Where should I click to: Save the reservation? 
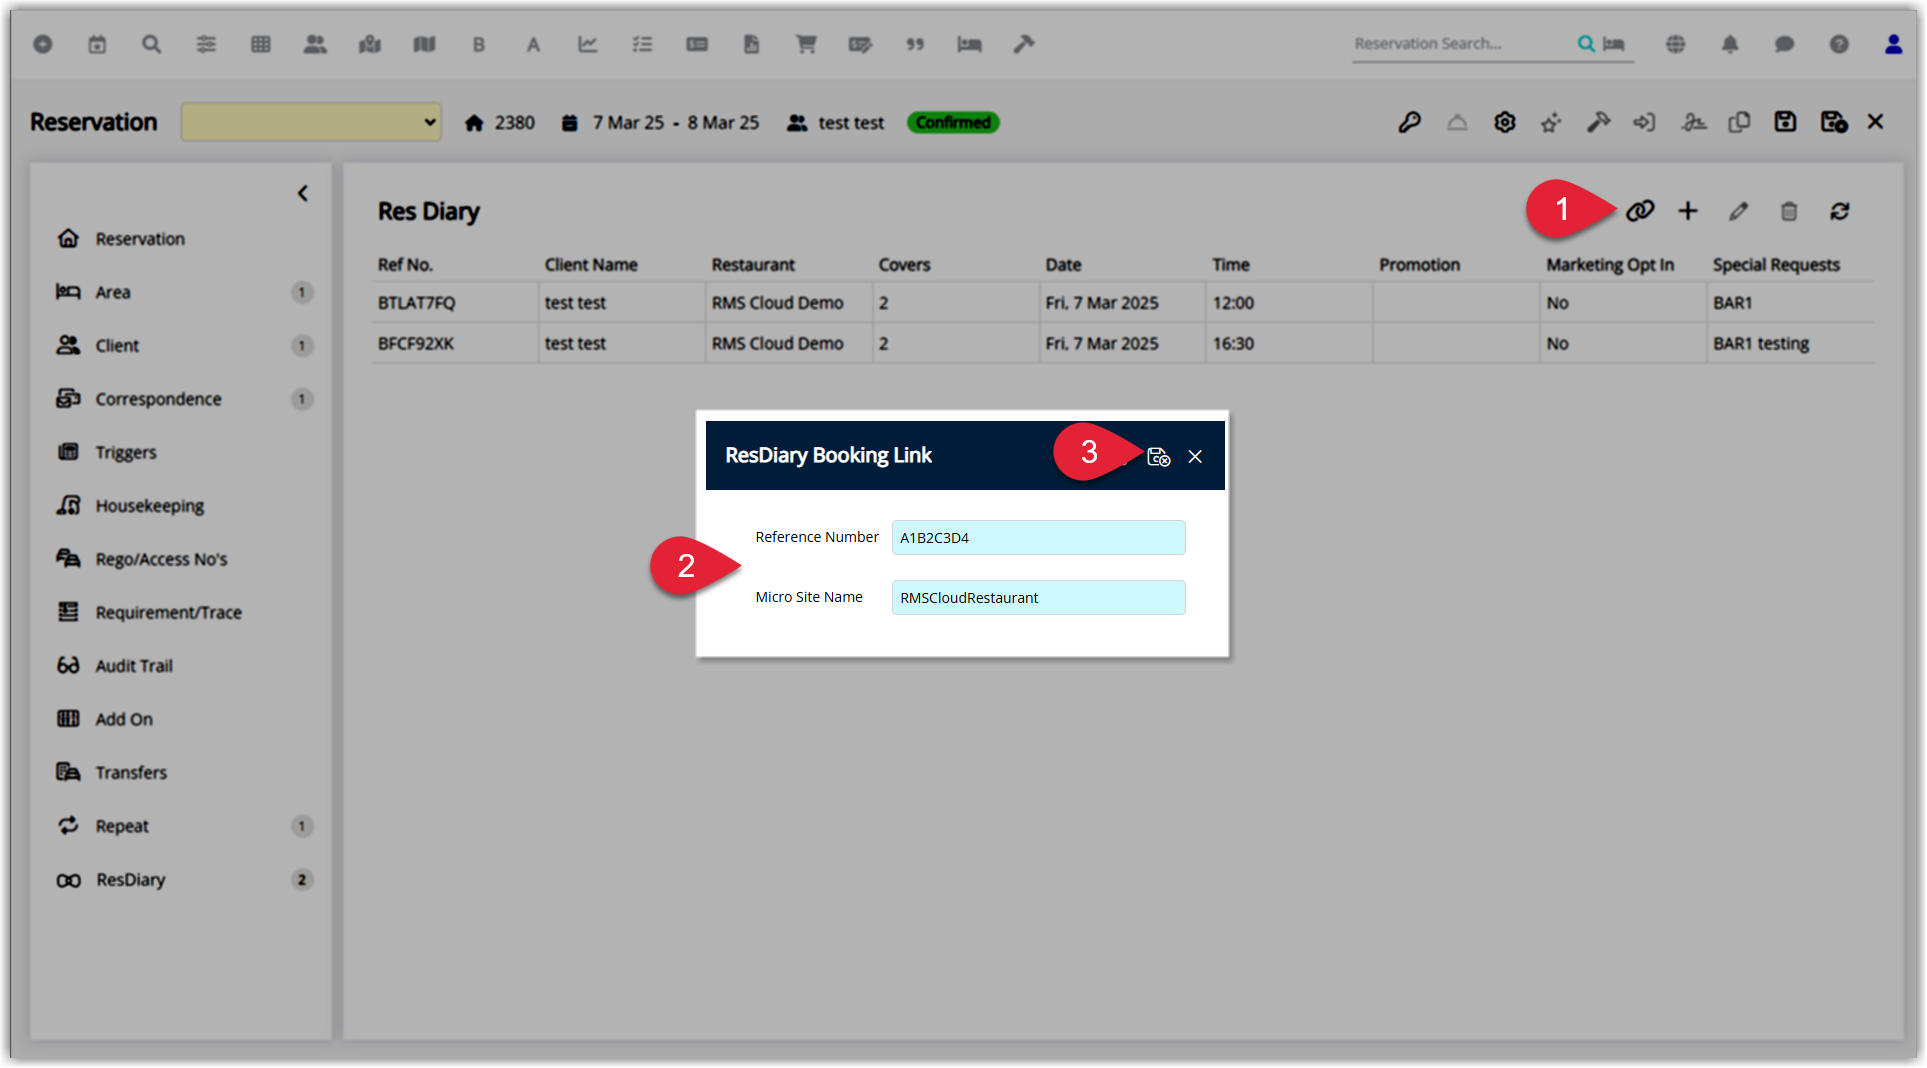click(1785, 122)
